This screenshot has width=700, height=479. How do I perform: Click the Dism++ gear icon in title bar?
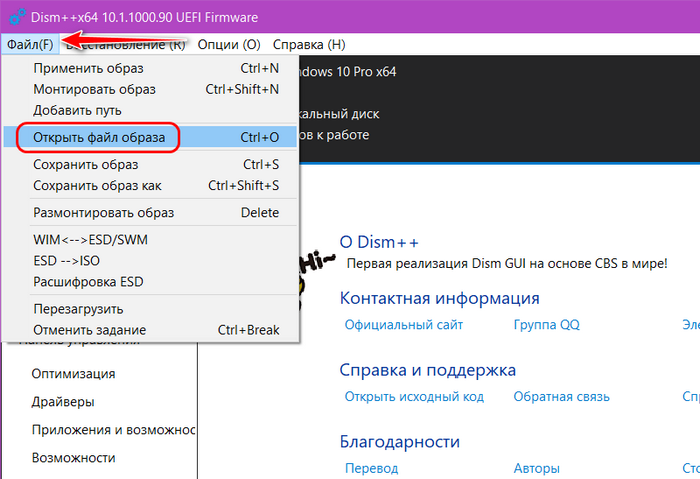pos(17,17)
